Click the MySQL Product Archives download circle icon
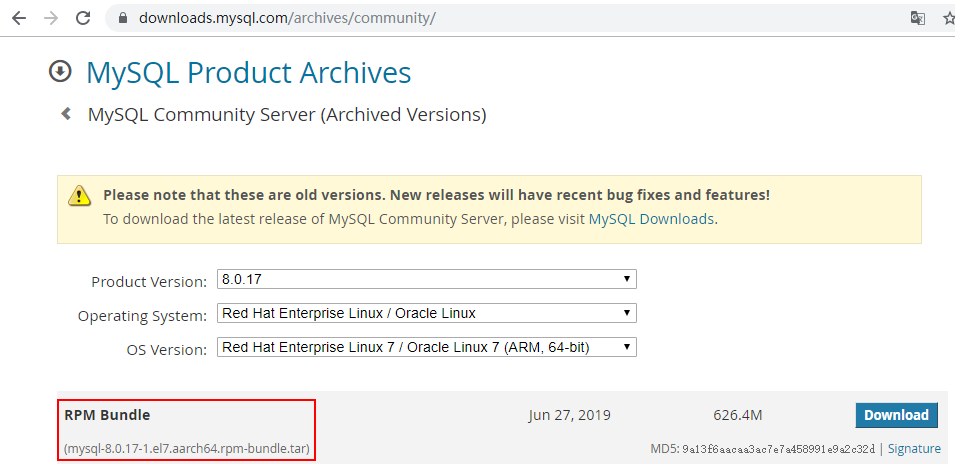 point(60,72)
